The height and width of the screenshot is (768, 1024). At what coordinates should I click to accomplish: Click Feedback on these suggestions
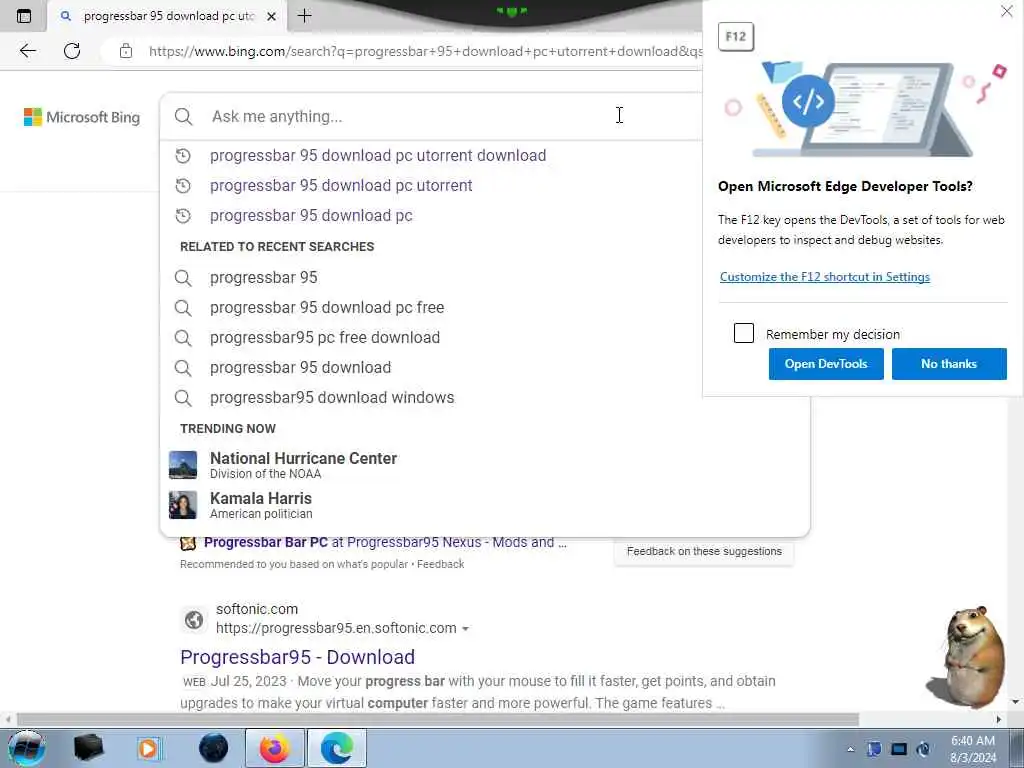[x=704, y=551]
